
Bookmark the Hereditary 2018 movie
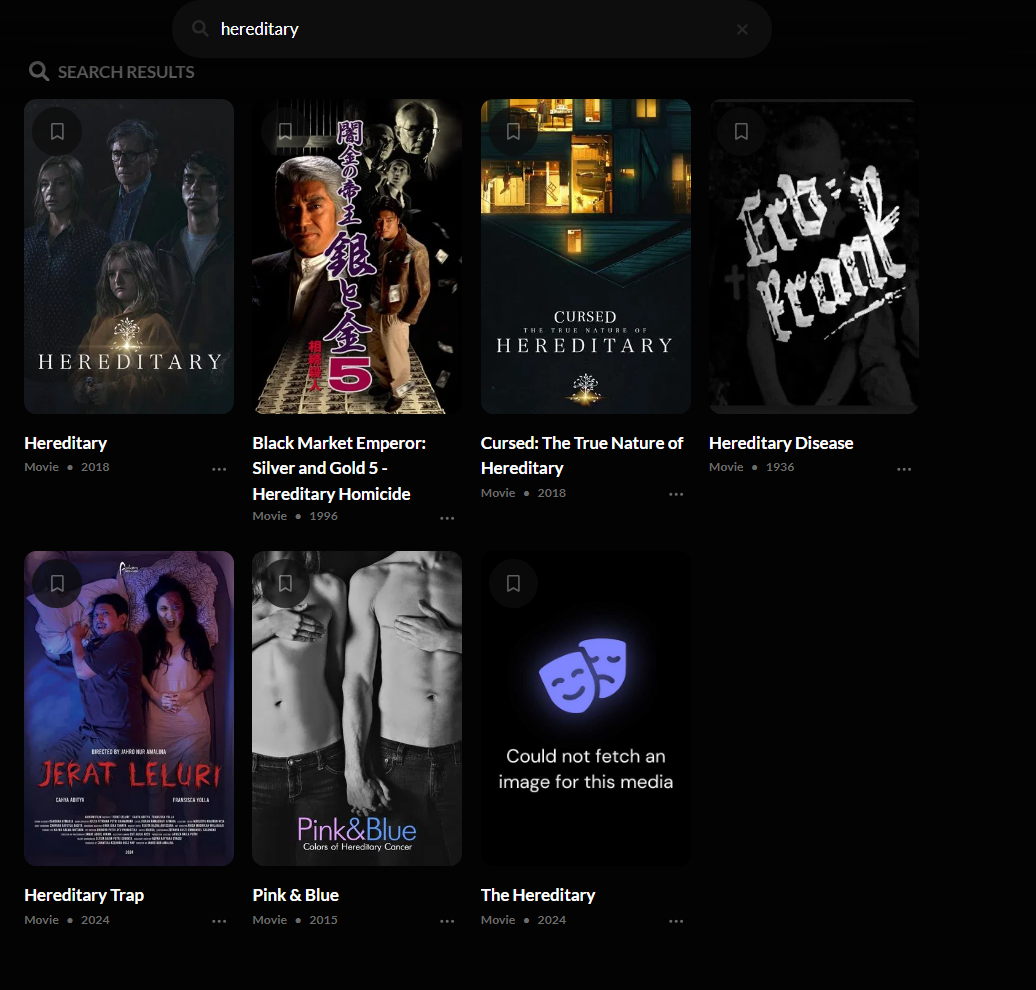[57, 132]
